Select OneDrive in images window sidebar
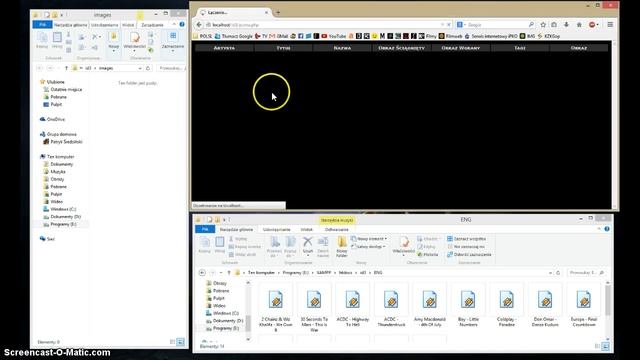This screenshot has width=640, height=360. click(x=52, y=119)
